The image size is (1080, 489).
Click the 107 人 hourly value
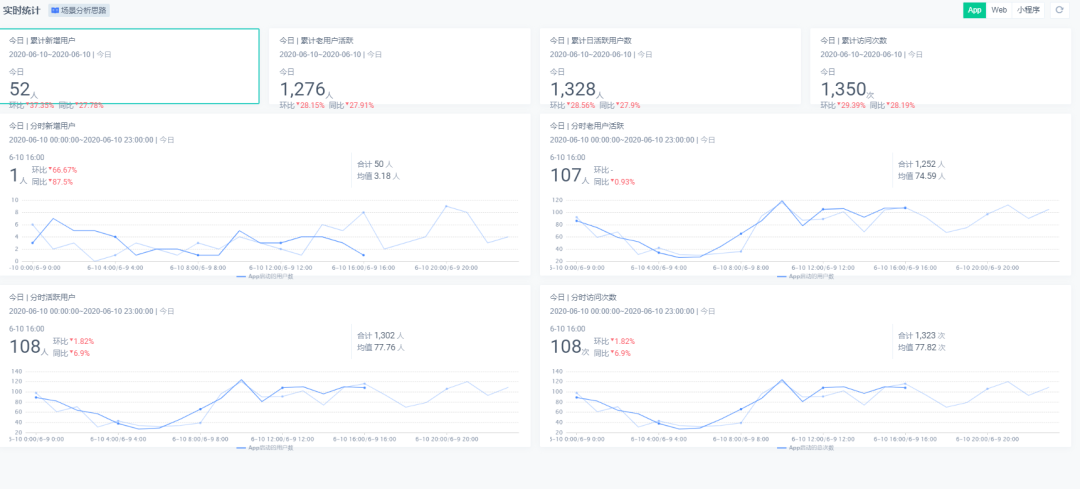(x=570, y=176)
